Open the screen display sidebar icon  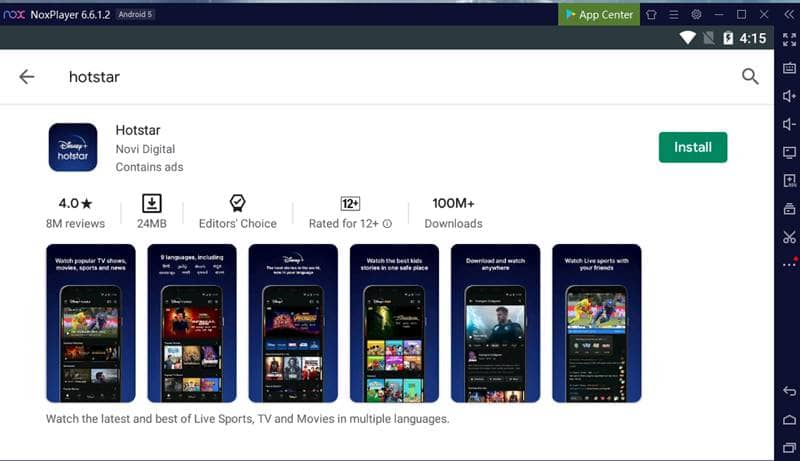[x=789, y=152]
